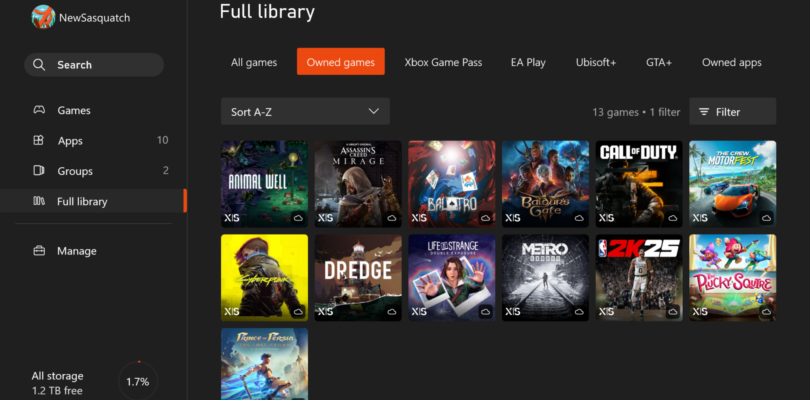Viewport: 810px width, 400px height.
Task: Open the Metro game tile
Action: pos(545,278)
